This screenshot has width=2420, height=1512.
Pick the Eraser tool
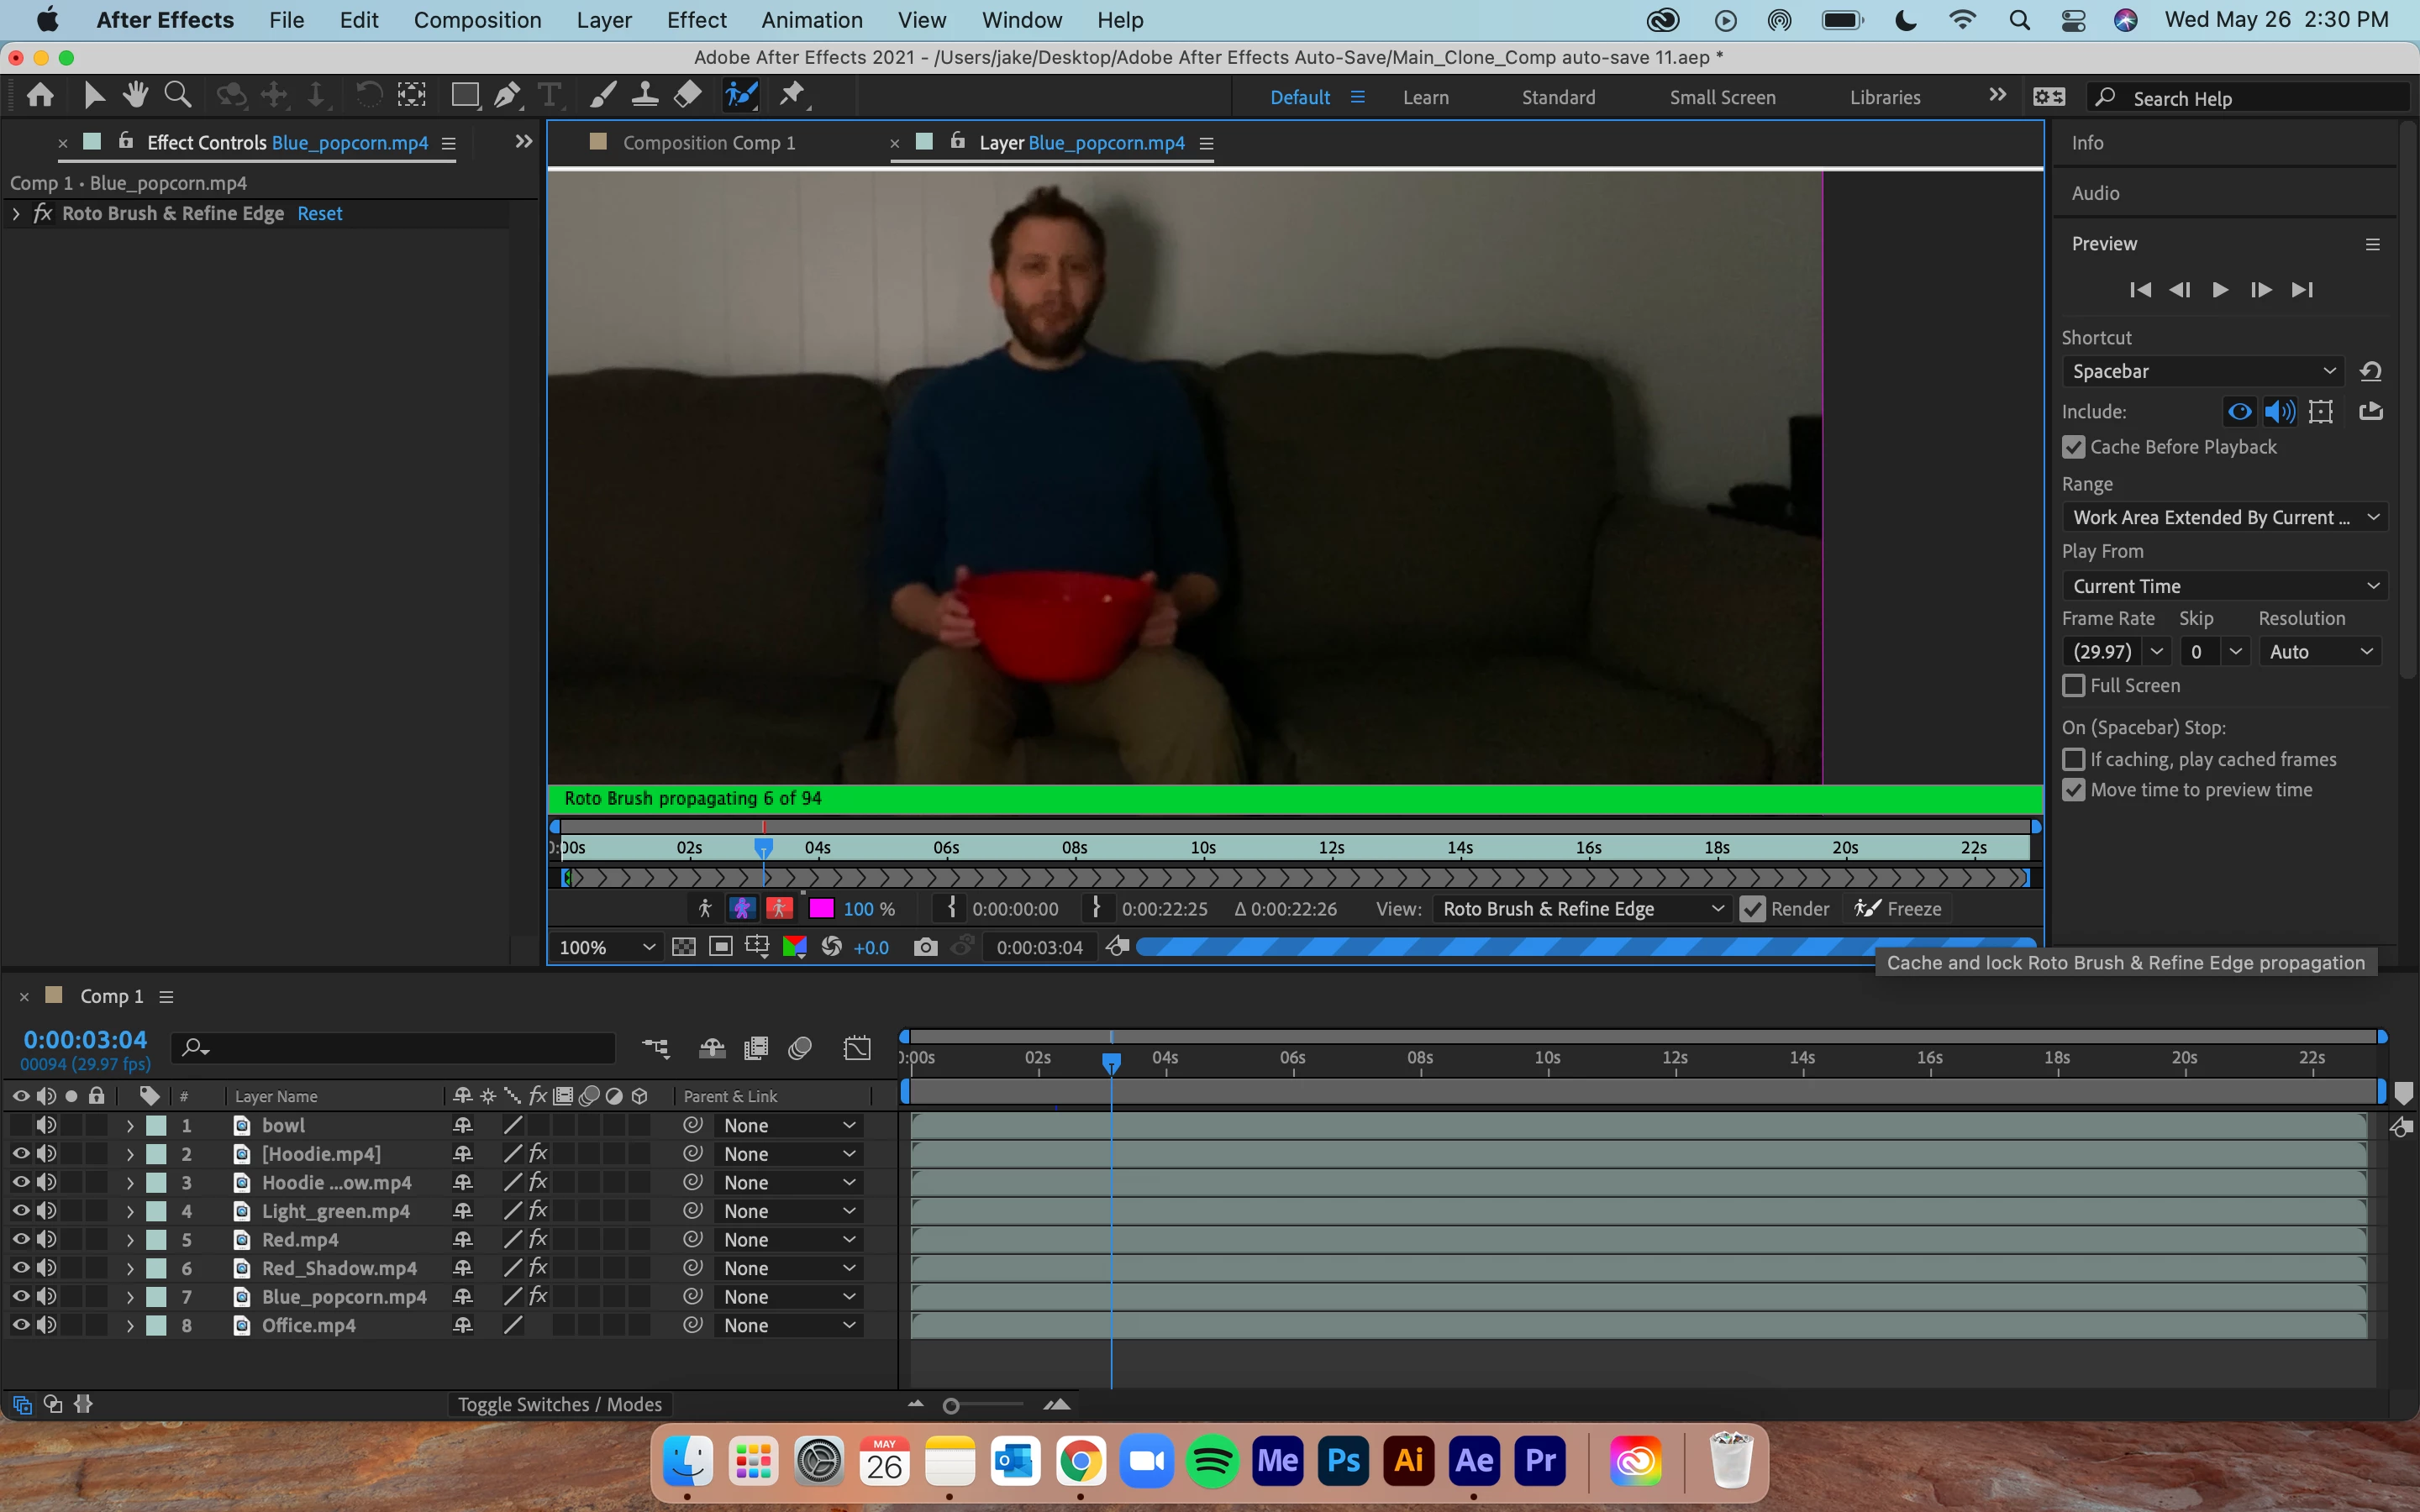tap(688, 96)
